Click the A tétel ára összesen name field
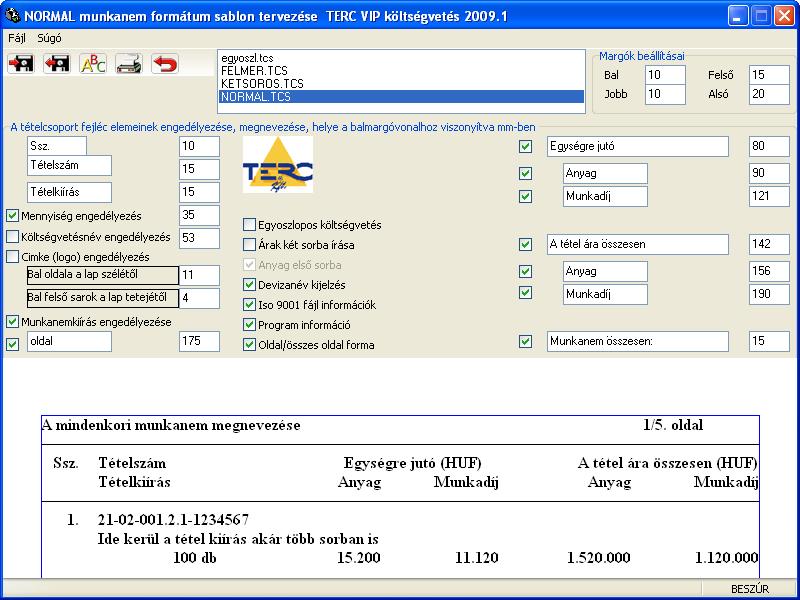This screenshot has width=800, height=600. click(x=638, y=244)
